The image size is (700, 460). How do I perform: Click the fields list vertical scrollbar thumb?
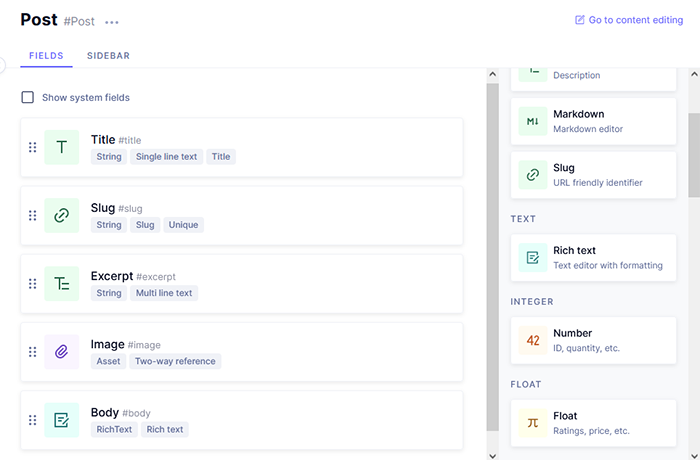click(x=493, y=257)
